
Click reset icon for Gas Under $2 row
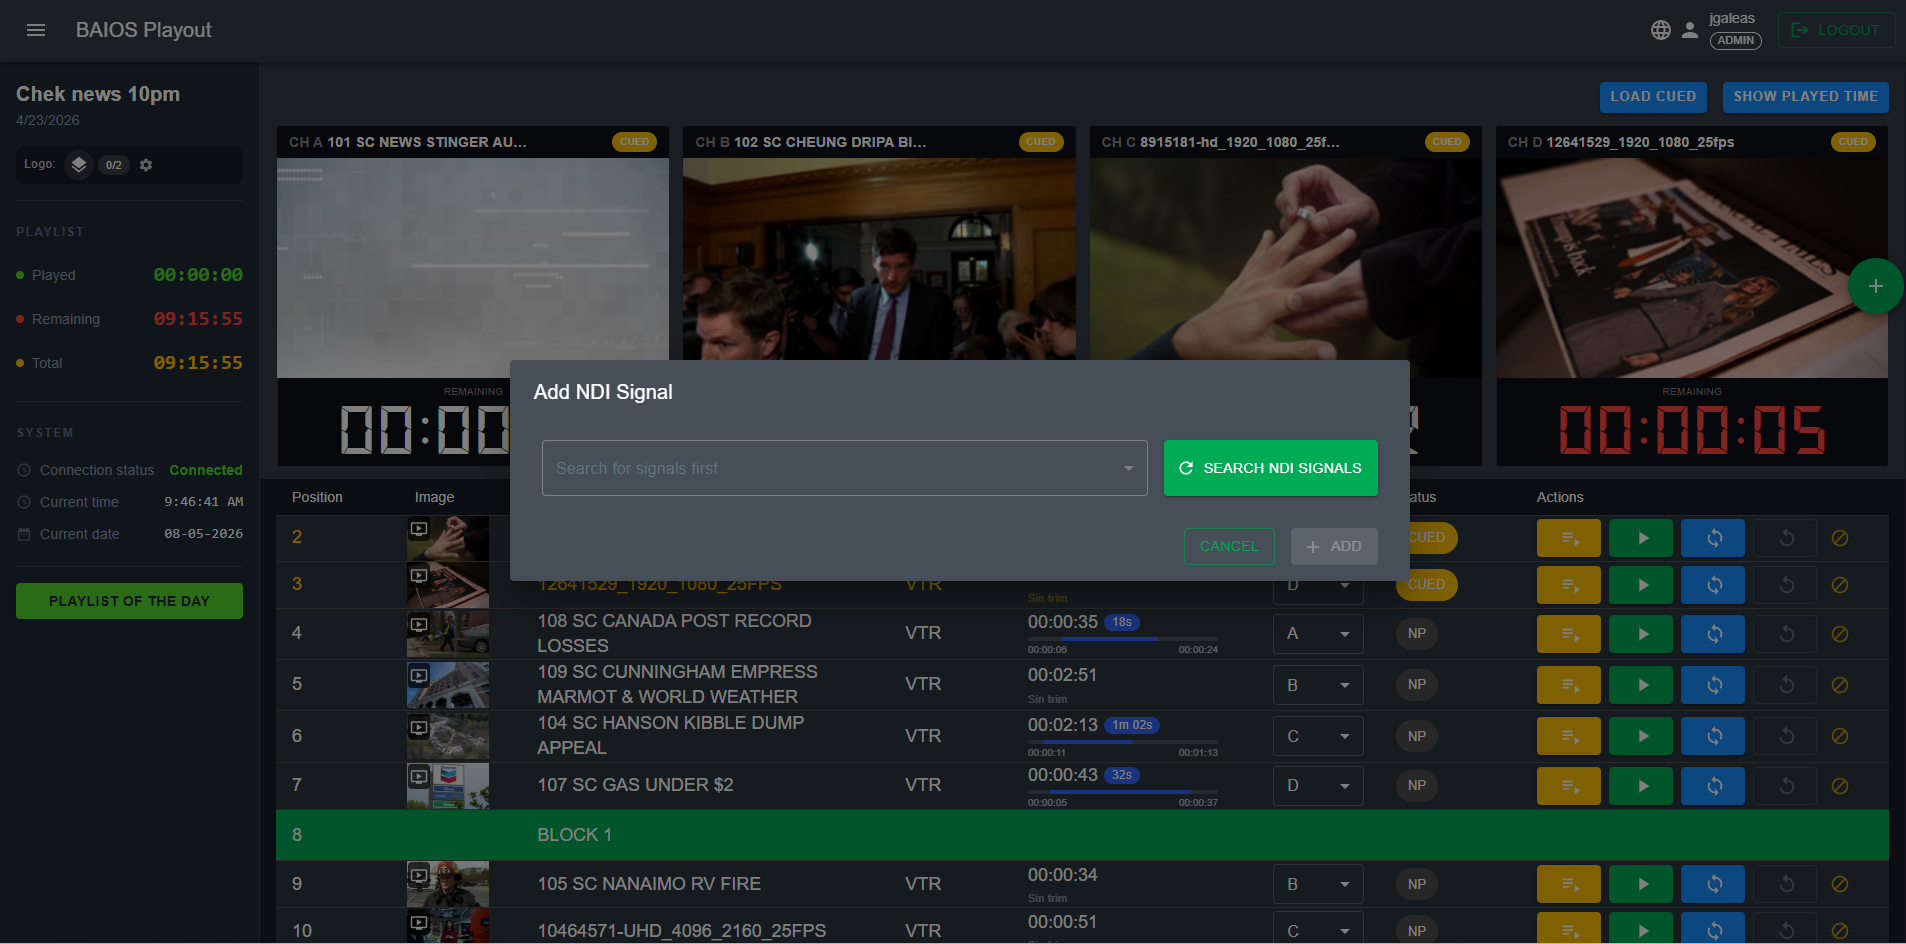click(1786, 786)
